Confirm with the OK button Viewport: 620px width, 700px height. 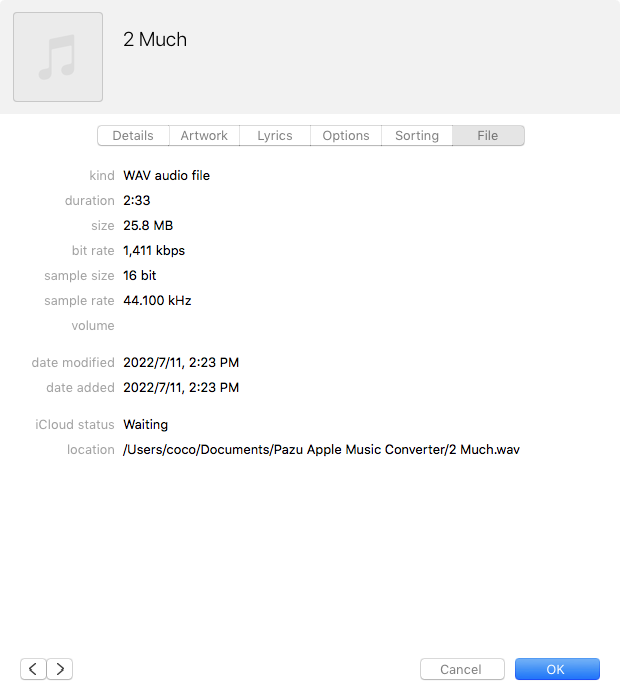(x=556, y=669)
